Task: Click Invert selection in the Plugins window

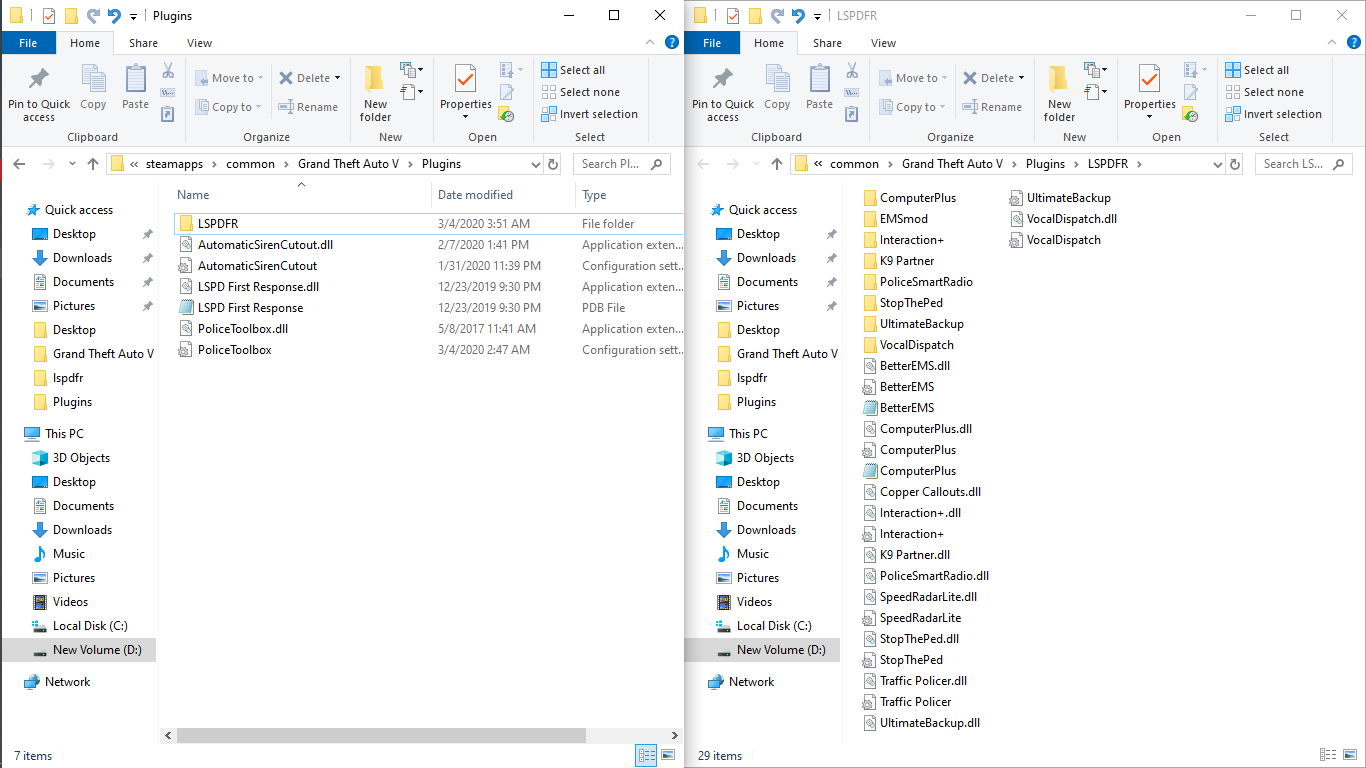Action: 589,114
